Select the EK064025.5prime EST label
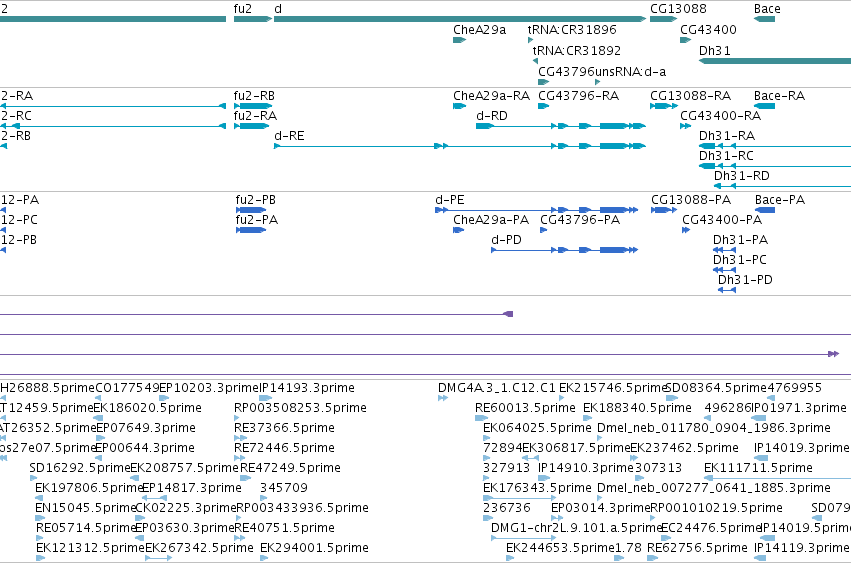The width and height of the screenshot is (851, 563). point(537,428)
